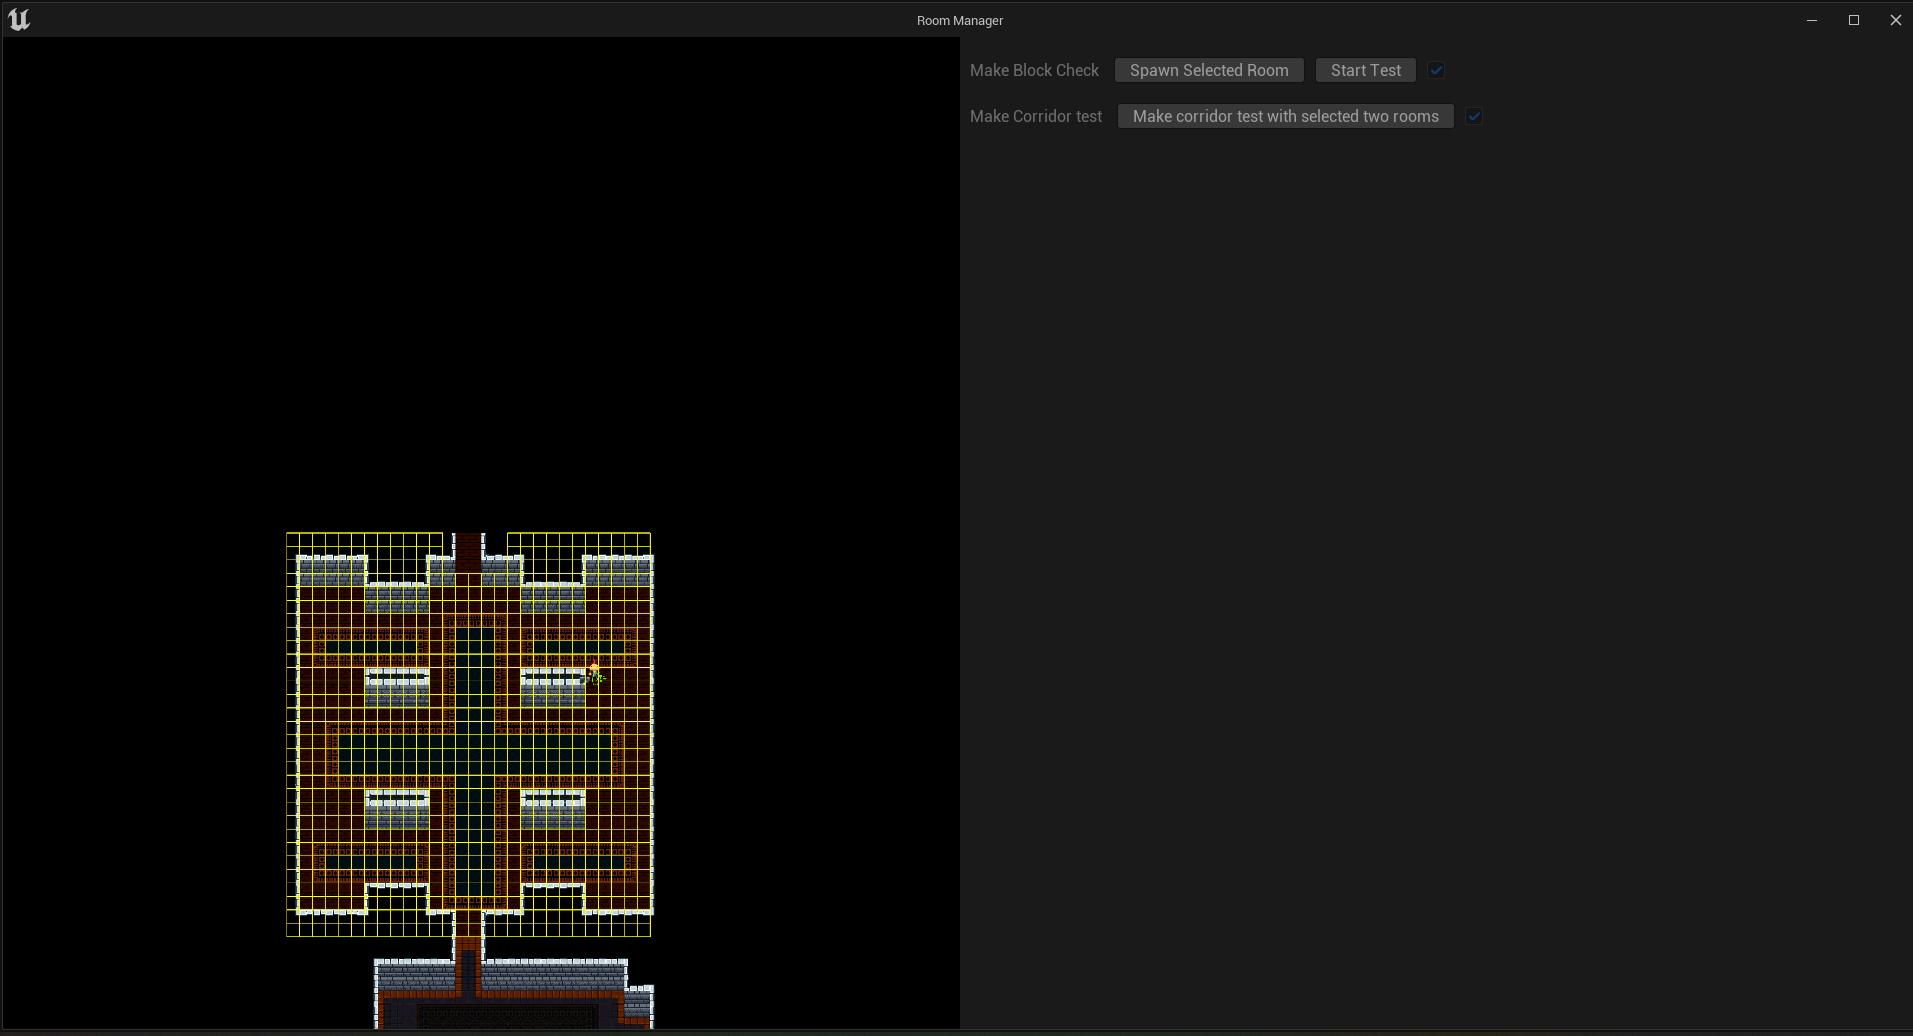This screenshot has height=1036, width=1913.
Task: Select the player character sprite in the room
Action: 594,672
